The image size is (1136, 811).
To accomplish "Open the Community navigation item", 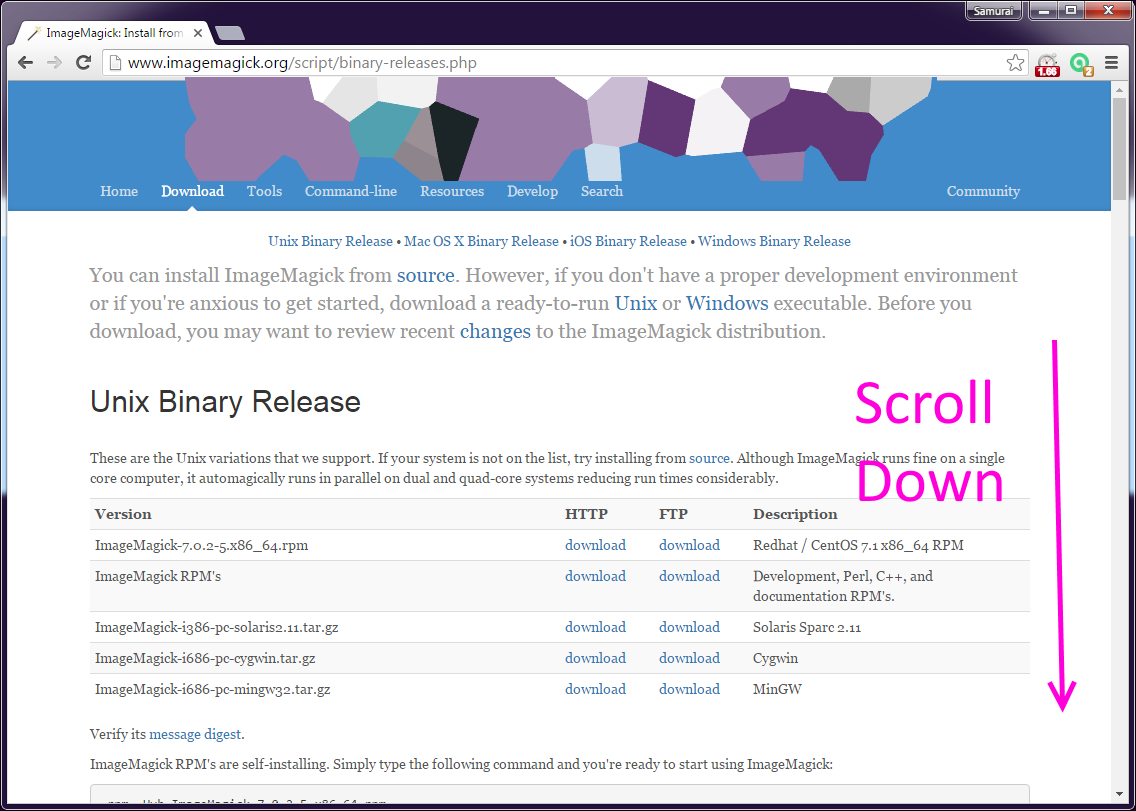I will click(x=983, y=191).
